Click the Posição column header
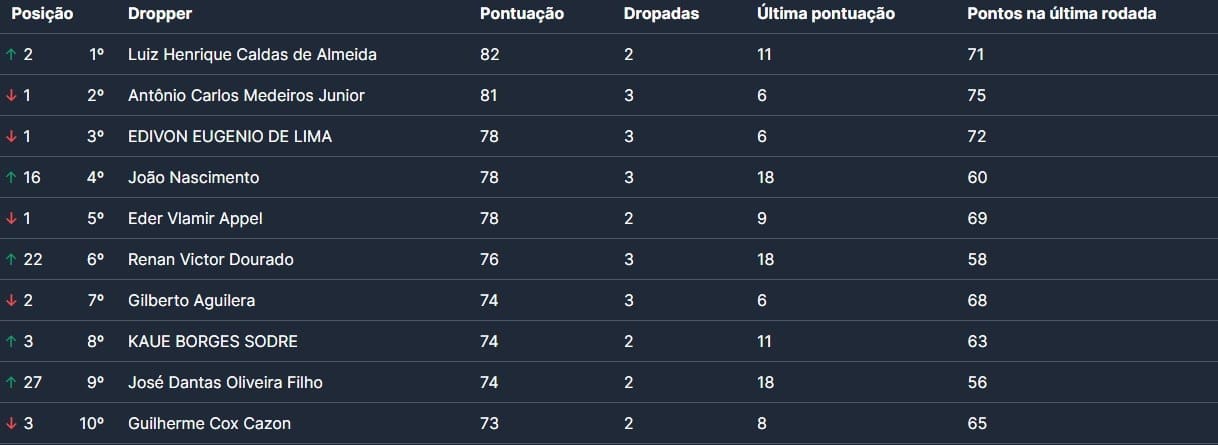The image size is (1218, 445). click(42, 14)
